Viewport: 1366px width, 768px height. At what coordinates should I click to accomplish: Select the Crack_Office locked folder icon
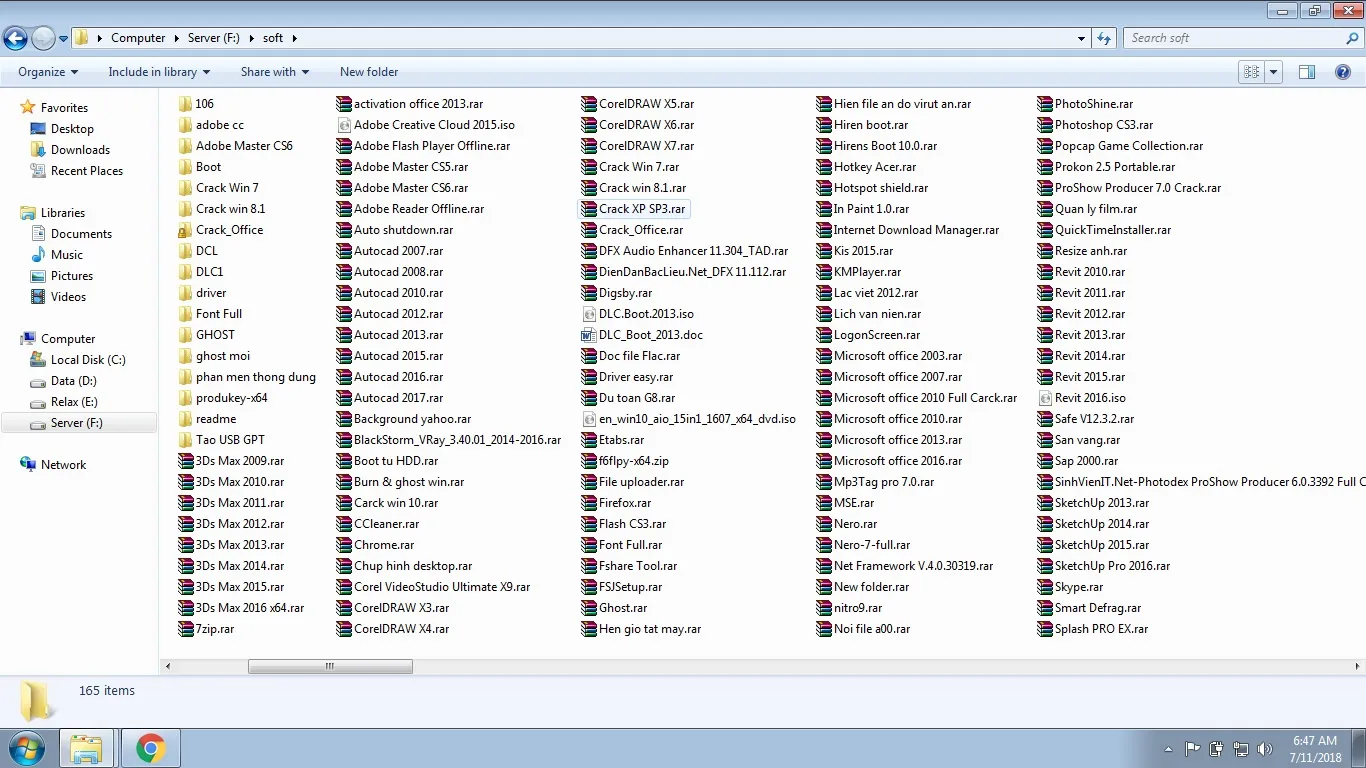[x=185, y=230]
